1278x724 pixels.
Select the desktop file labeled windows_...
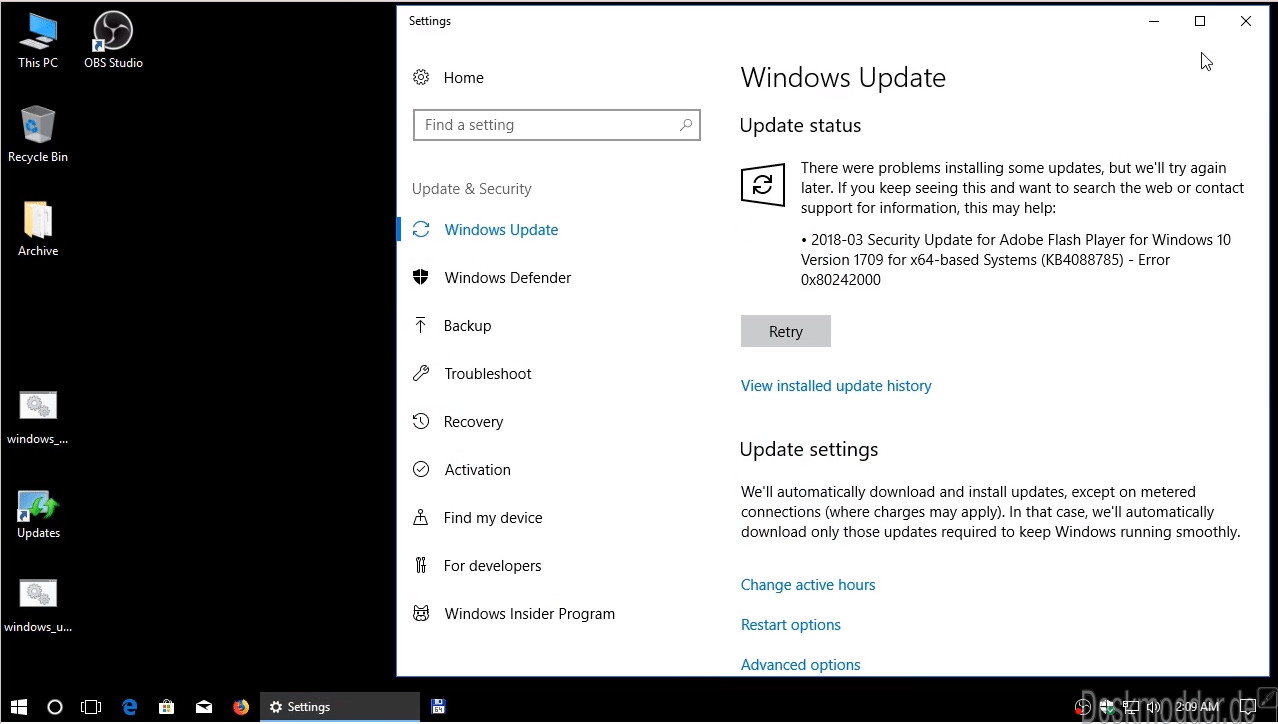point(38,417)
